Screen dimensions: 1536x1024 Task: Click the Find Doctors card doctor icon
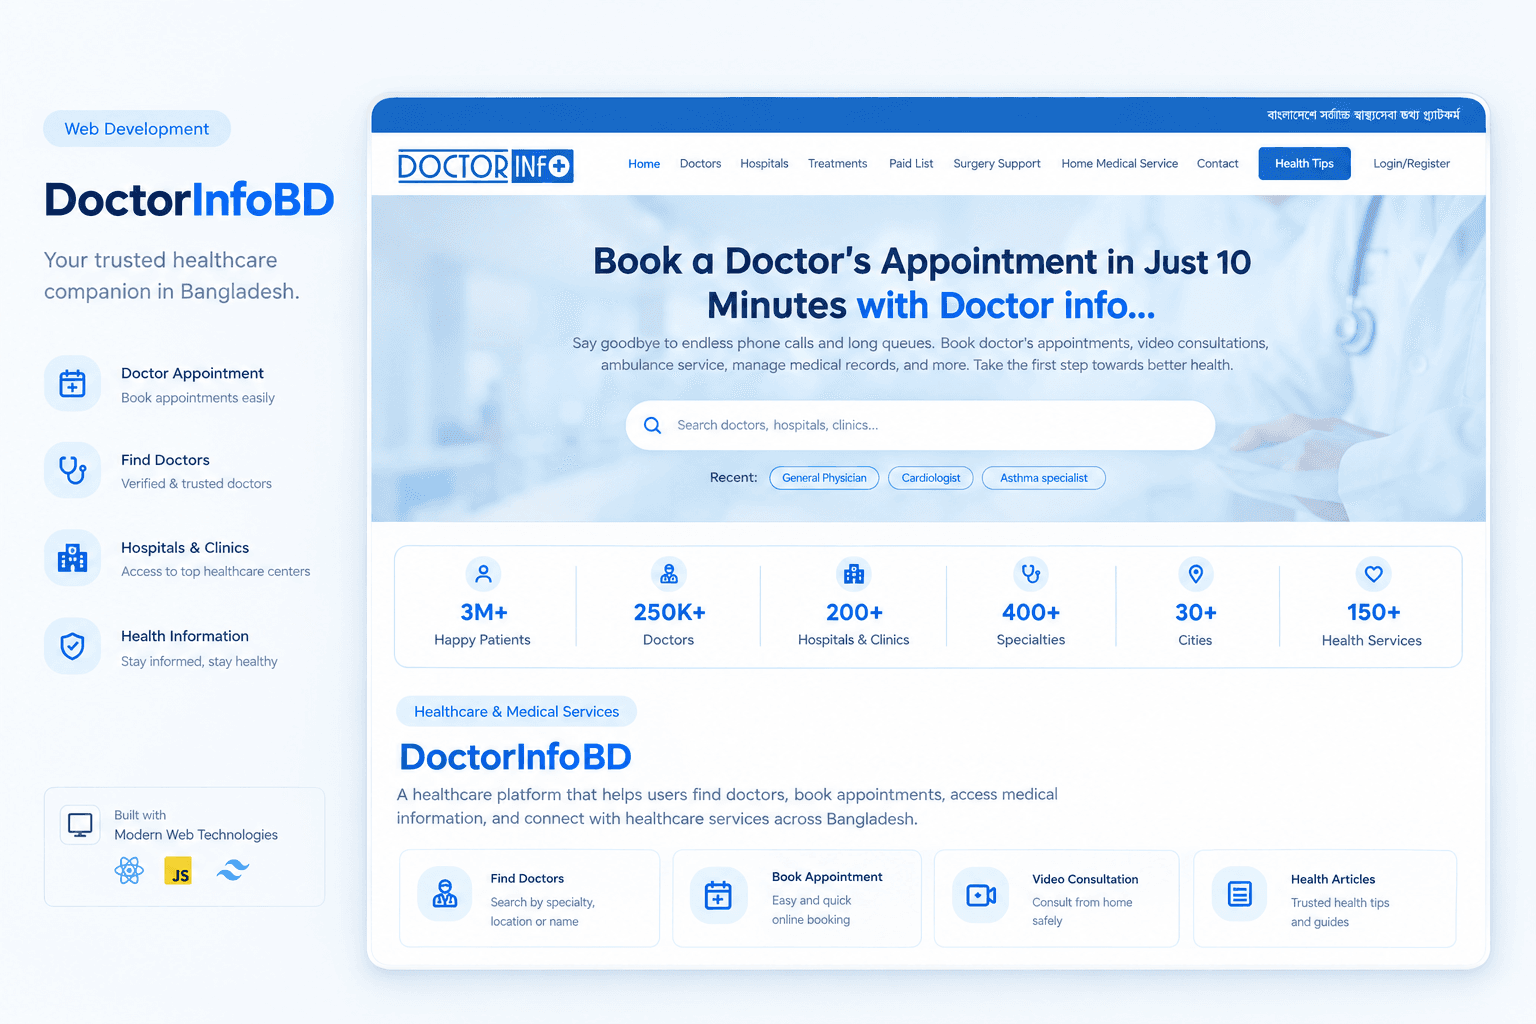click(445, 894)
